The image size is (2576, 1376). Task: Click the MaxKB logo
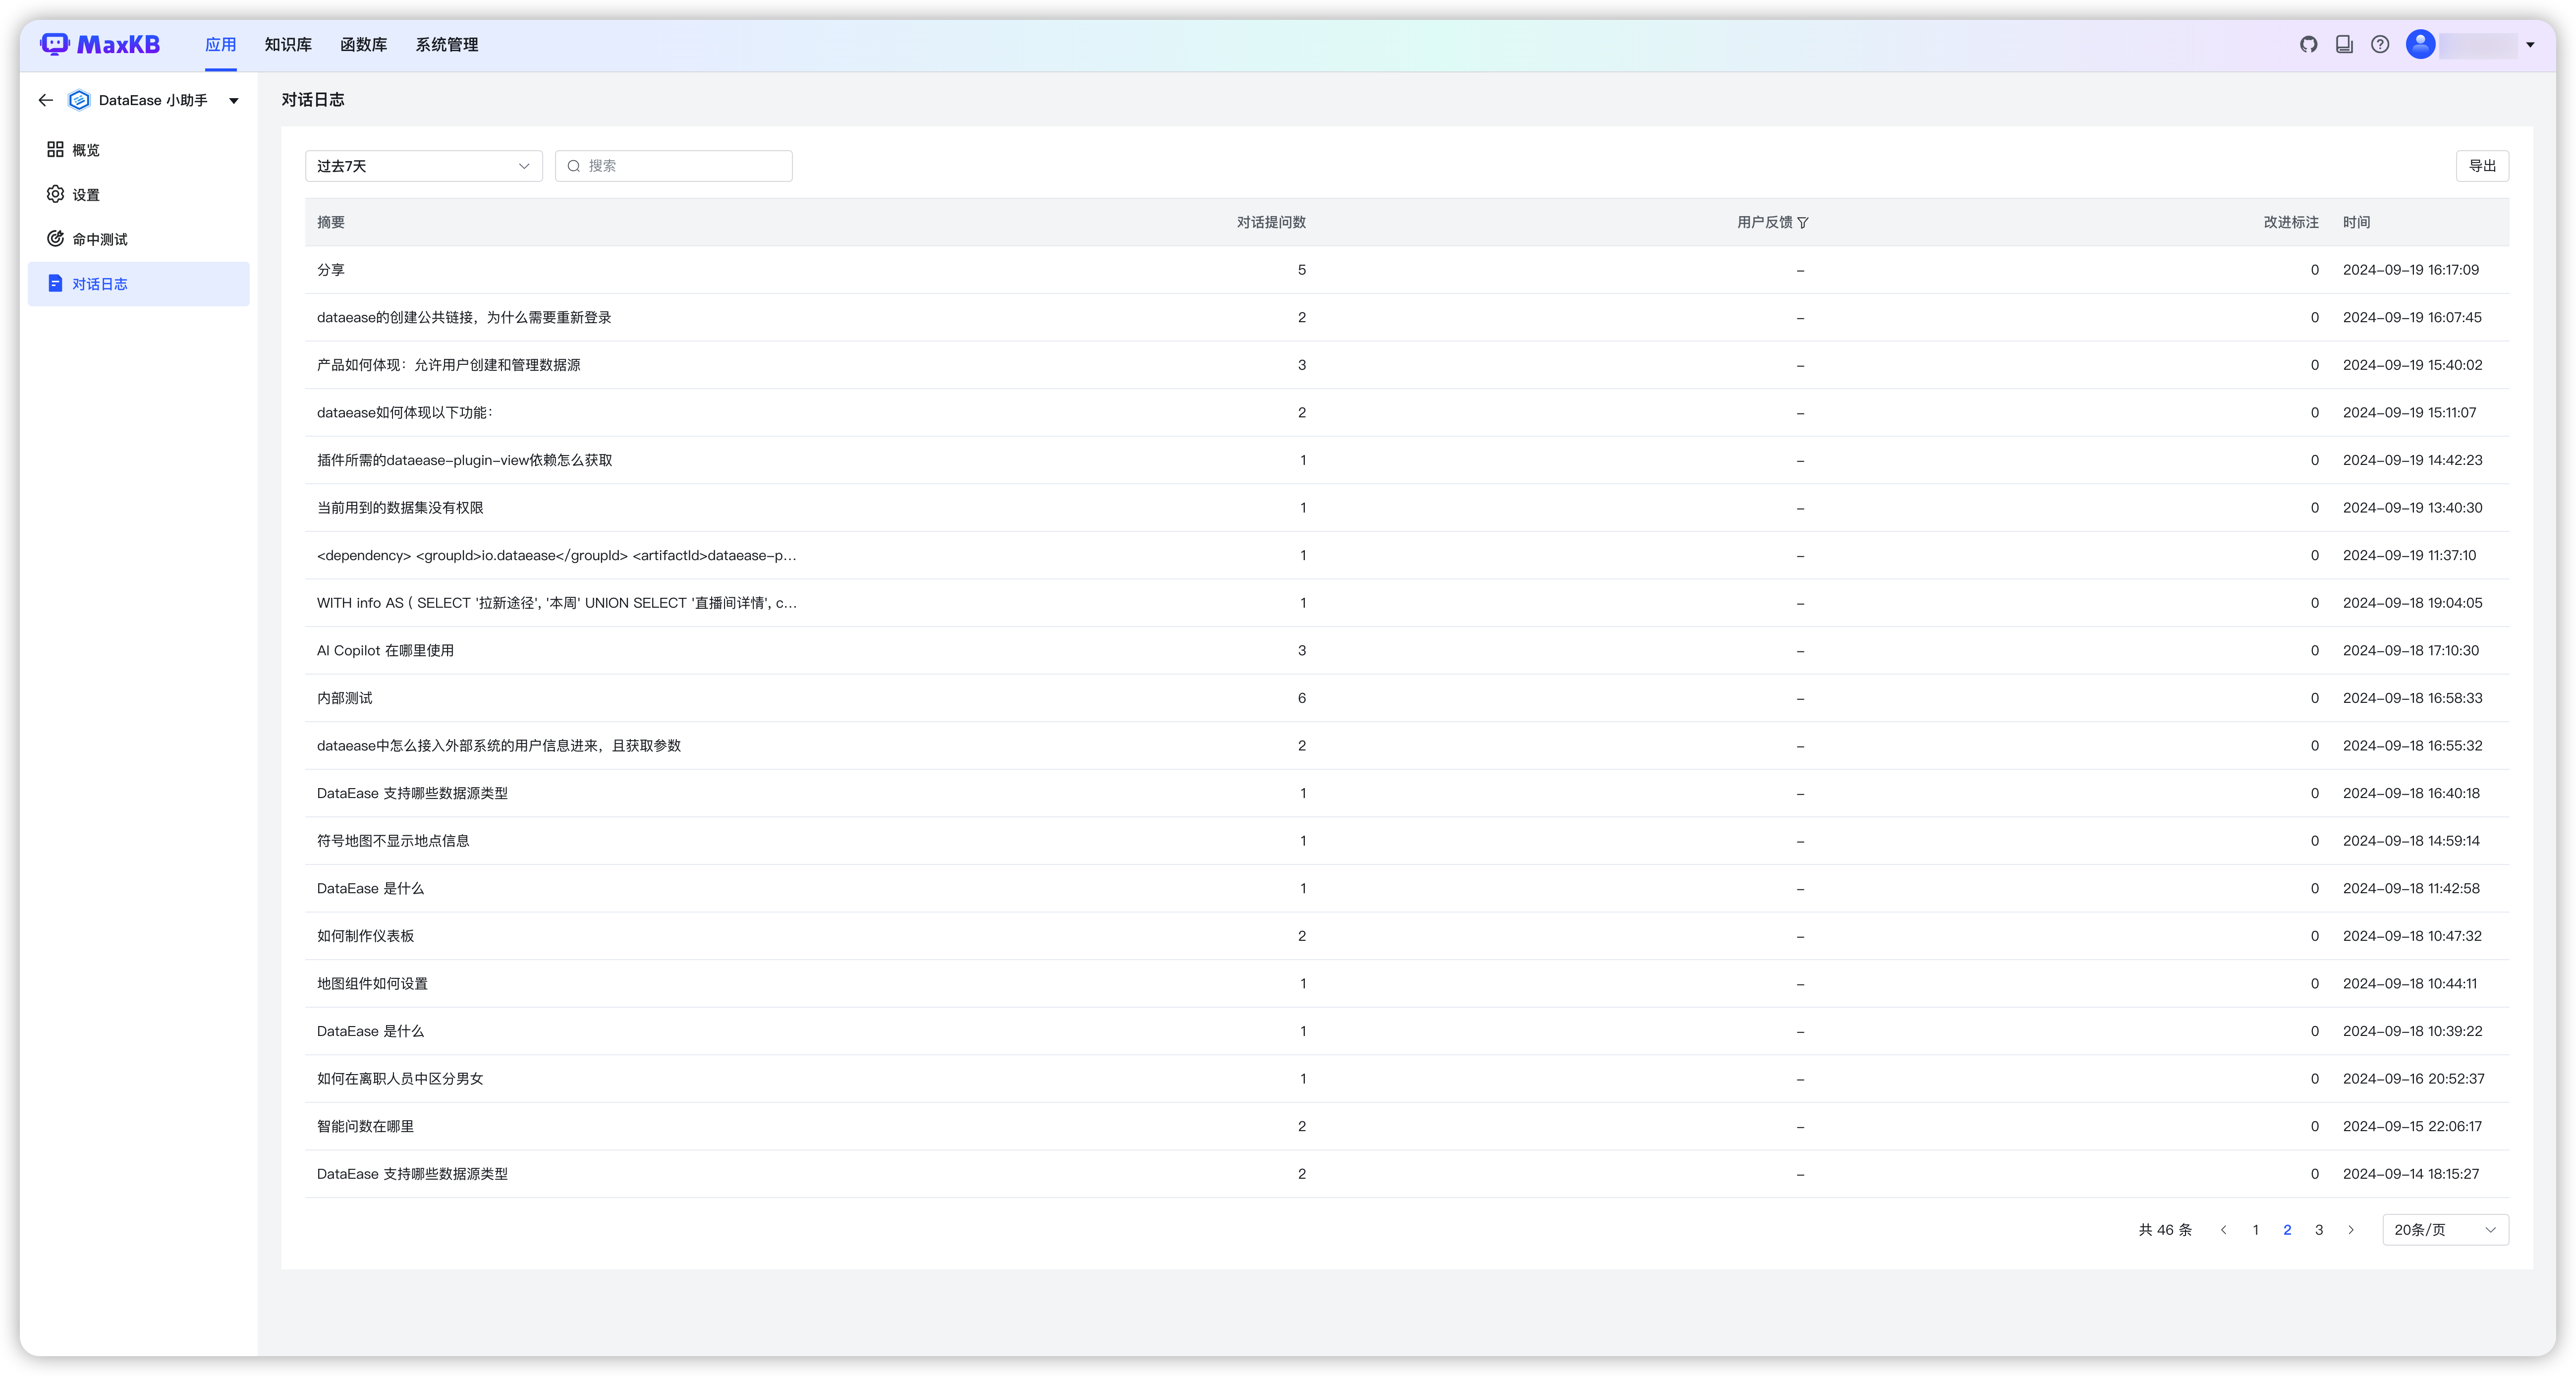100,44
